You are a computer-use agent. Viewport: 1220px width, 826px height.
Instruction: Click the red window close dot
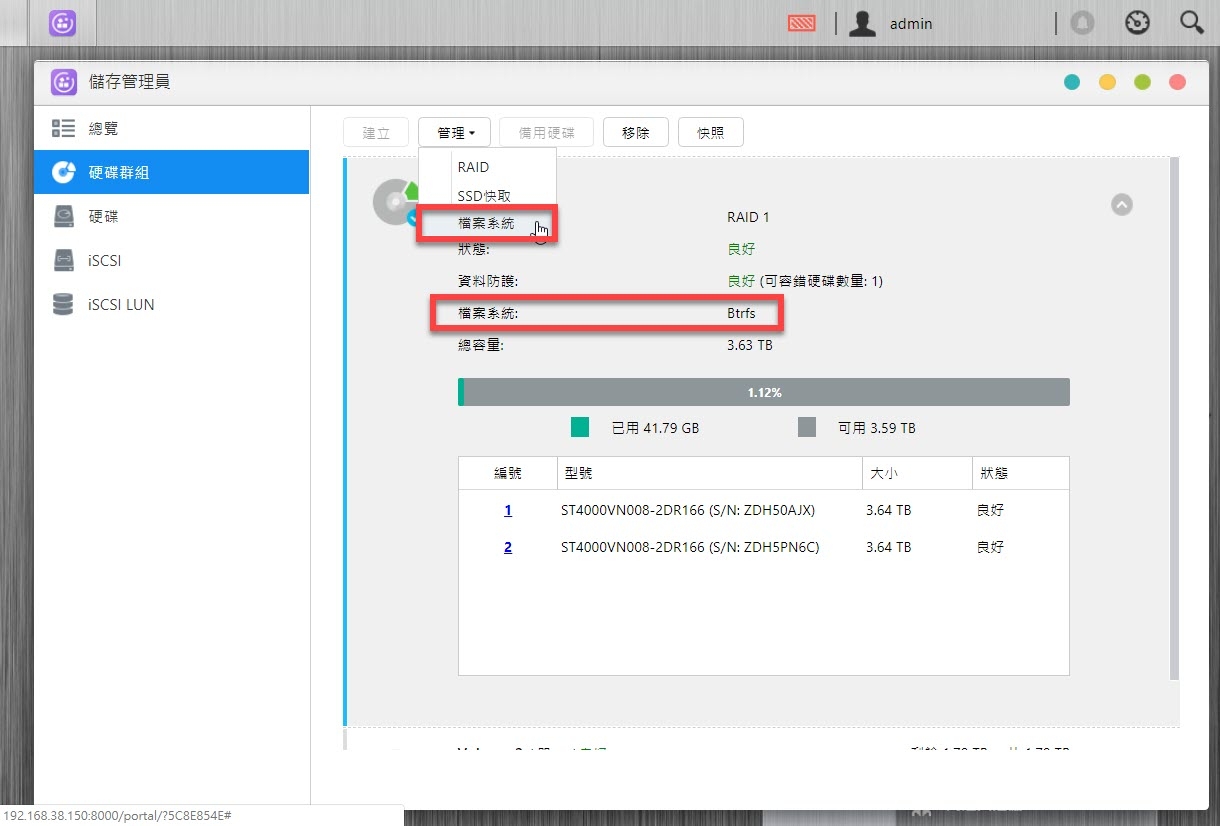point(1177,83)
